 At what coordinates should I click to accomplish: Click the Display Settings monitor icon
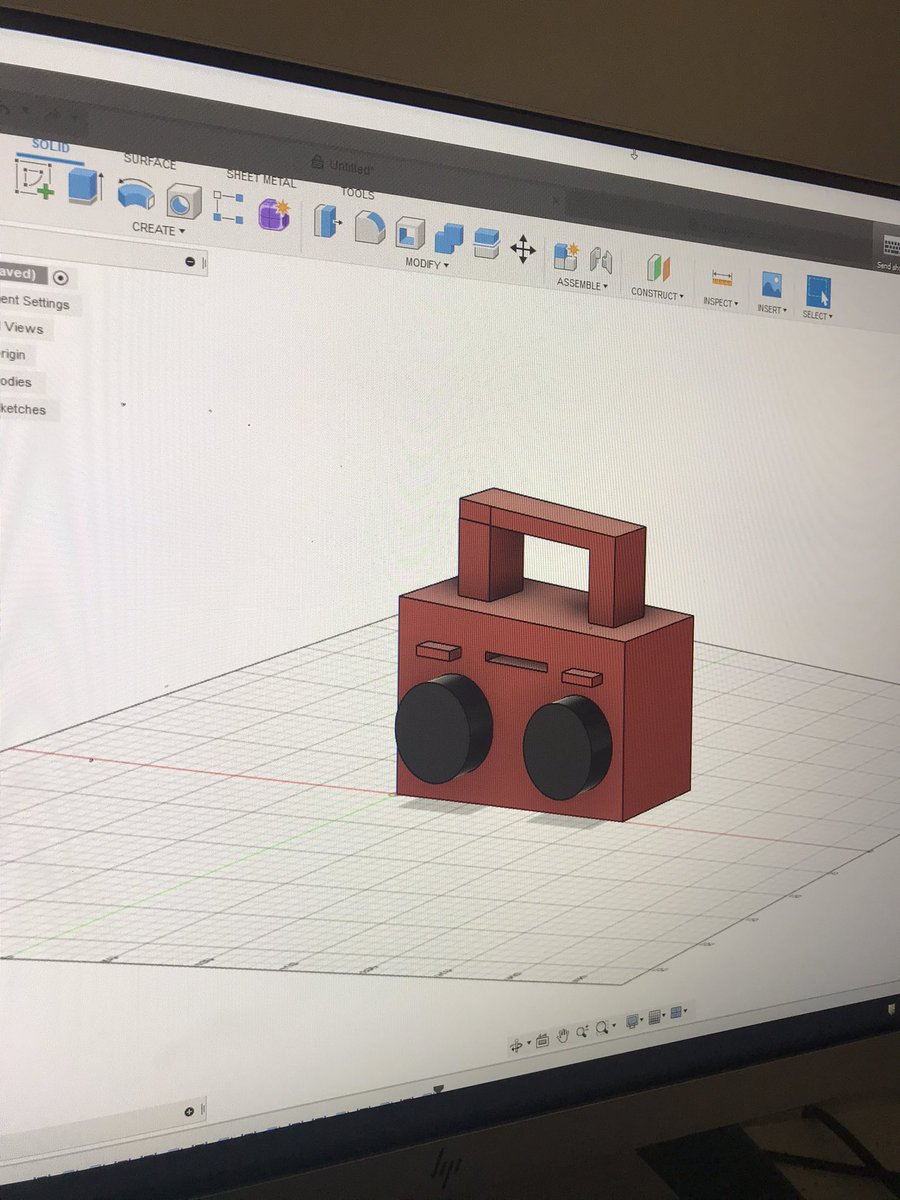tap(632, 1021)
